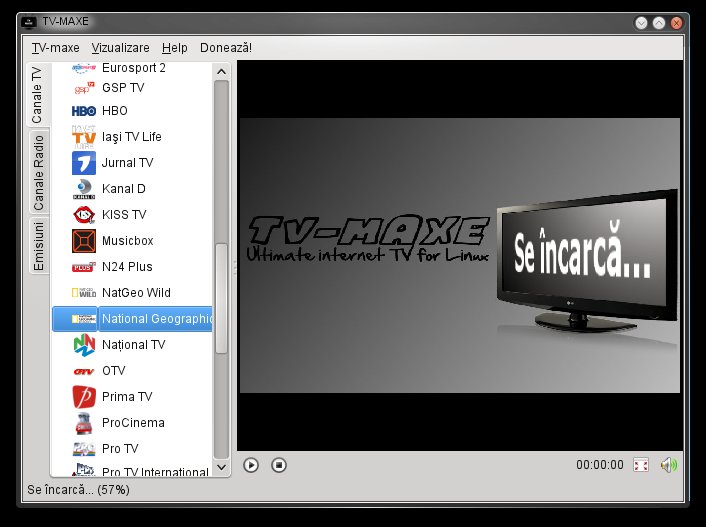Open the Donează! menu item
This screenshot has width=706, height=527.
(x=226, y=48)
